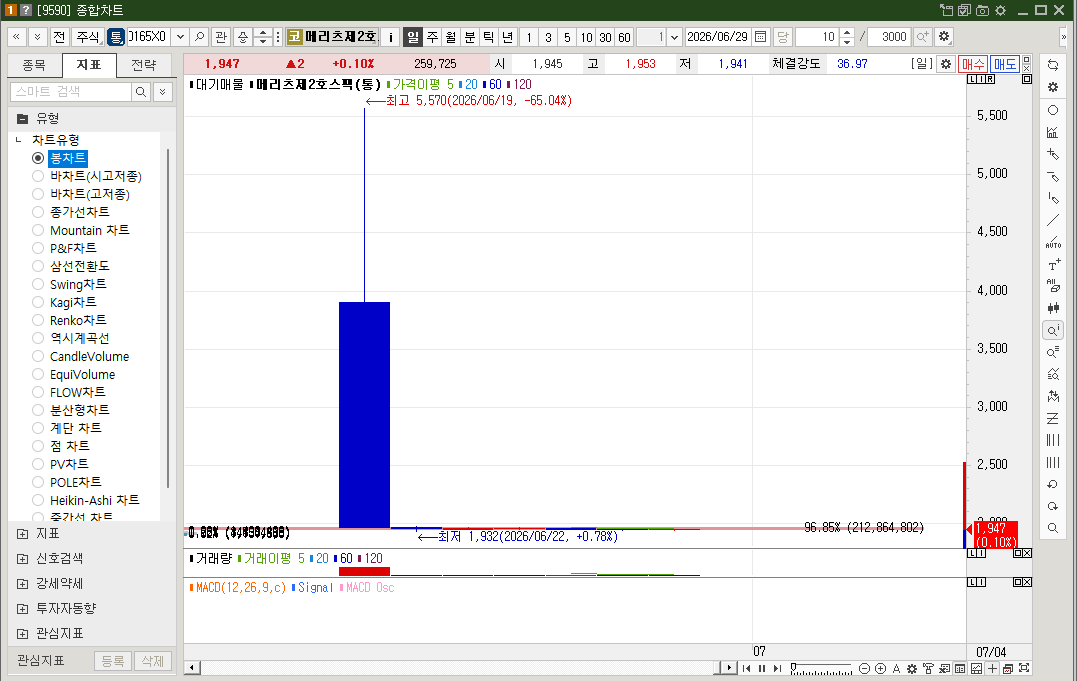The width and height of the screenshot is (1077, 681).
Task: Click the 등록 register button
Action: click(x=113, y=661)
